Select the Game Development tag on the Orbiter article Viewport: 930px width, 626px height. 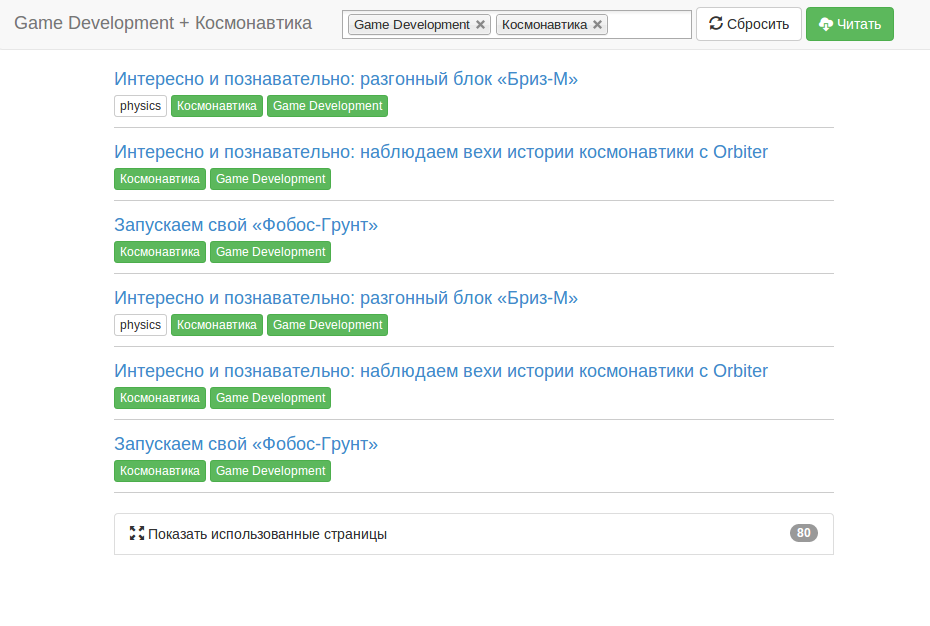click(270, 179)
